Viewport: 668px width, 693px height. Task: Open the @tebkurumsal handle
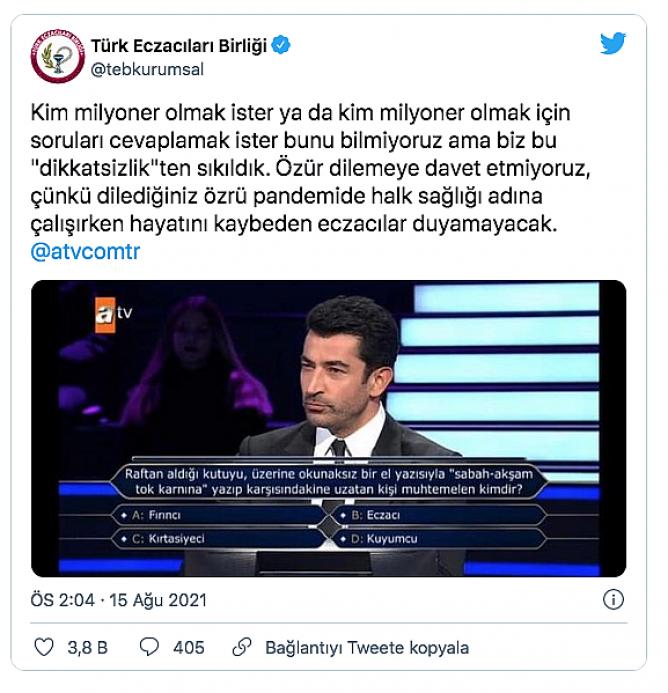[147, 69]
